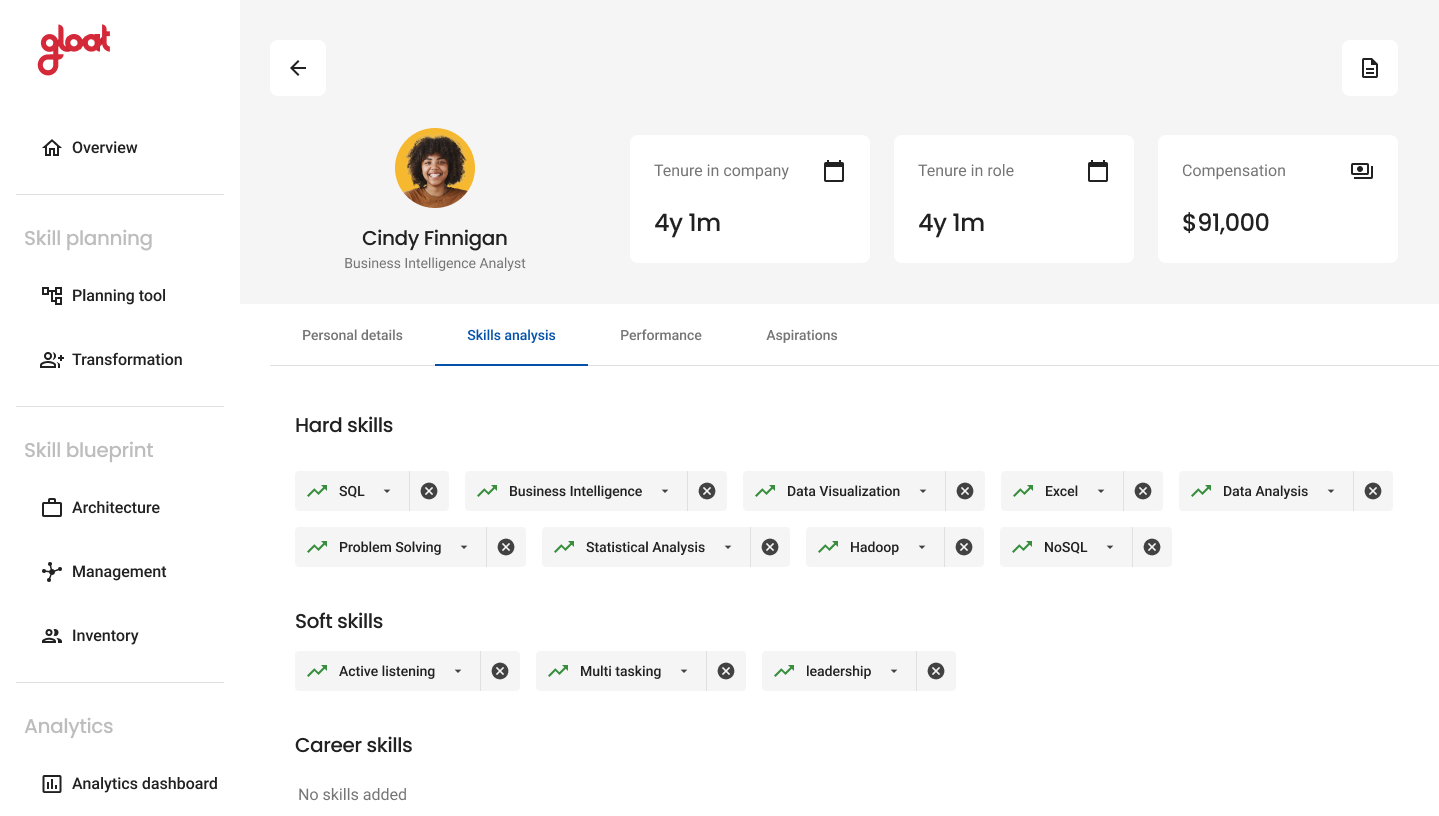Click the Soft skills heading
1439x816 pixels.
339,621
